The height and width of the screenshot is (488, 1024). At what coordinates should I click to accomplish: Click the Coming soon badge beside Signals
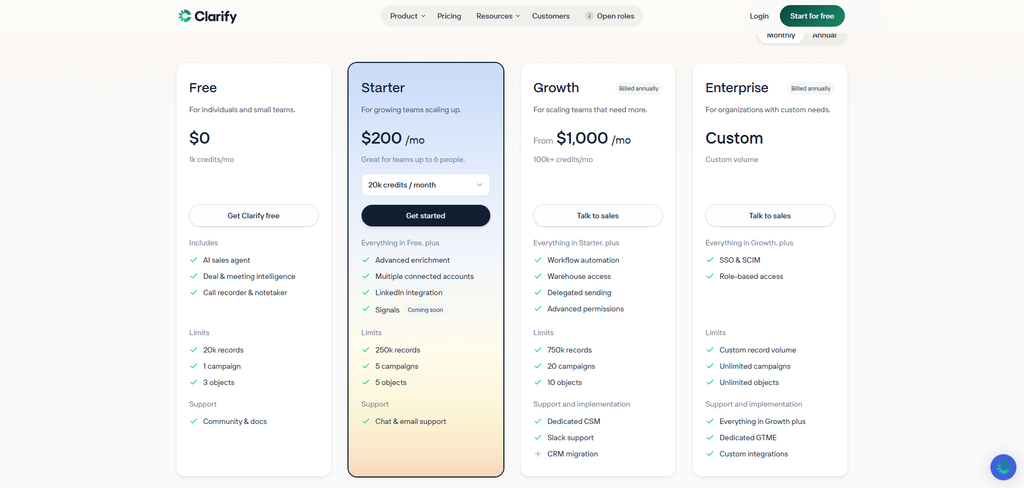[x=426, y=310]
